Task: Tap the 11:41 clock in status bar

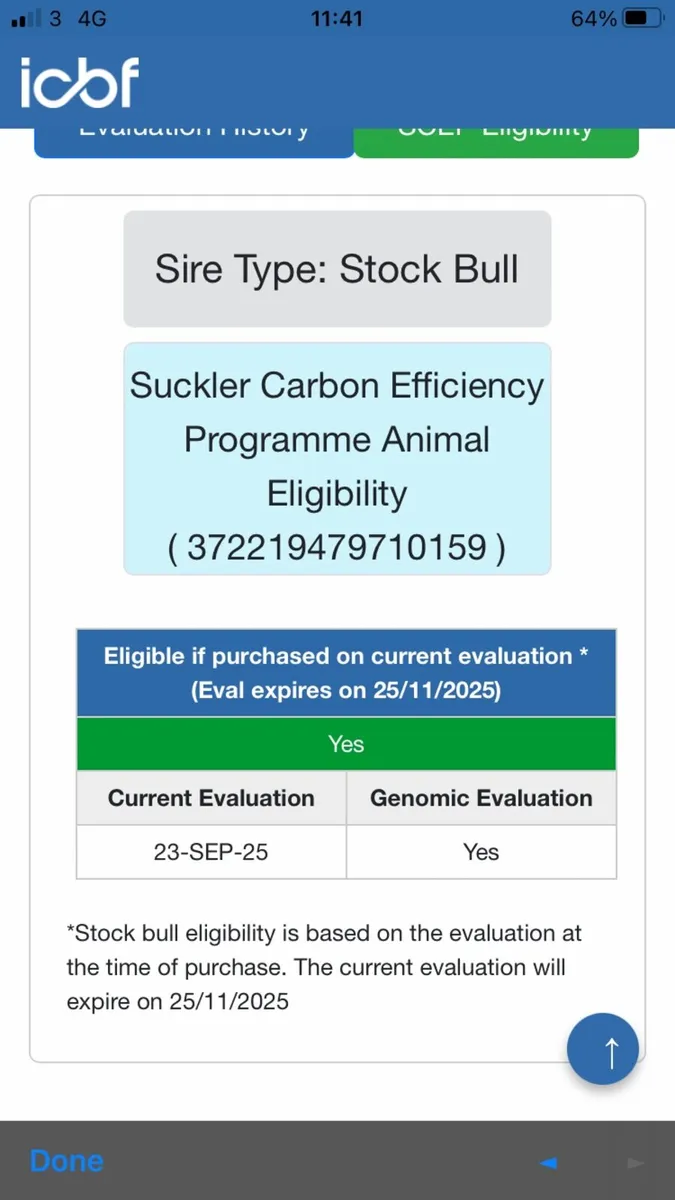Action: point(337,18)
